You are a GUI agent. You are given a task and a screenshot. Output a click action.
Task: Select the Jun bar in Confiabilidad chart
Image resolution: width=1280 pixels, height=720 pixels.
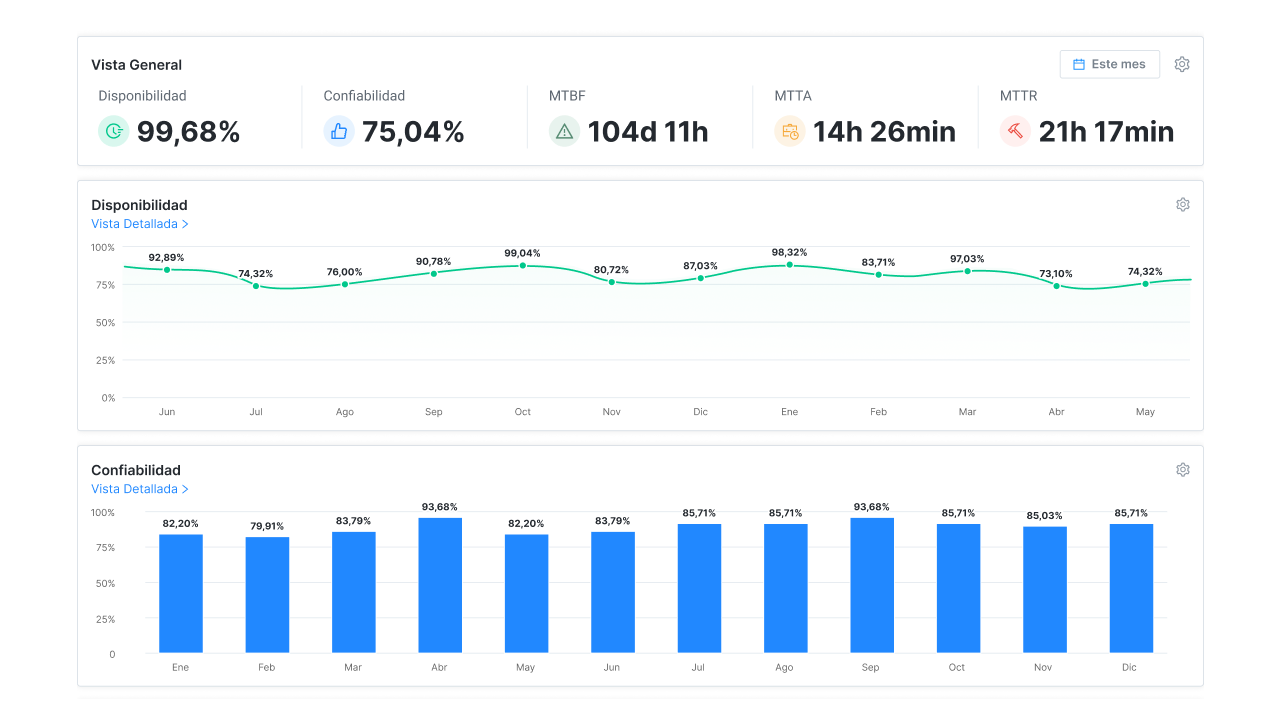coord(613,593)
